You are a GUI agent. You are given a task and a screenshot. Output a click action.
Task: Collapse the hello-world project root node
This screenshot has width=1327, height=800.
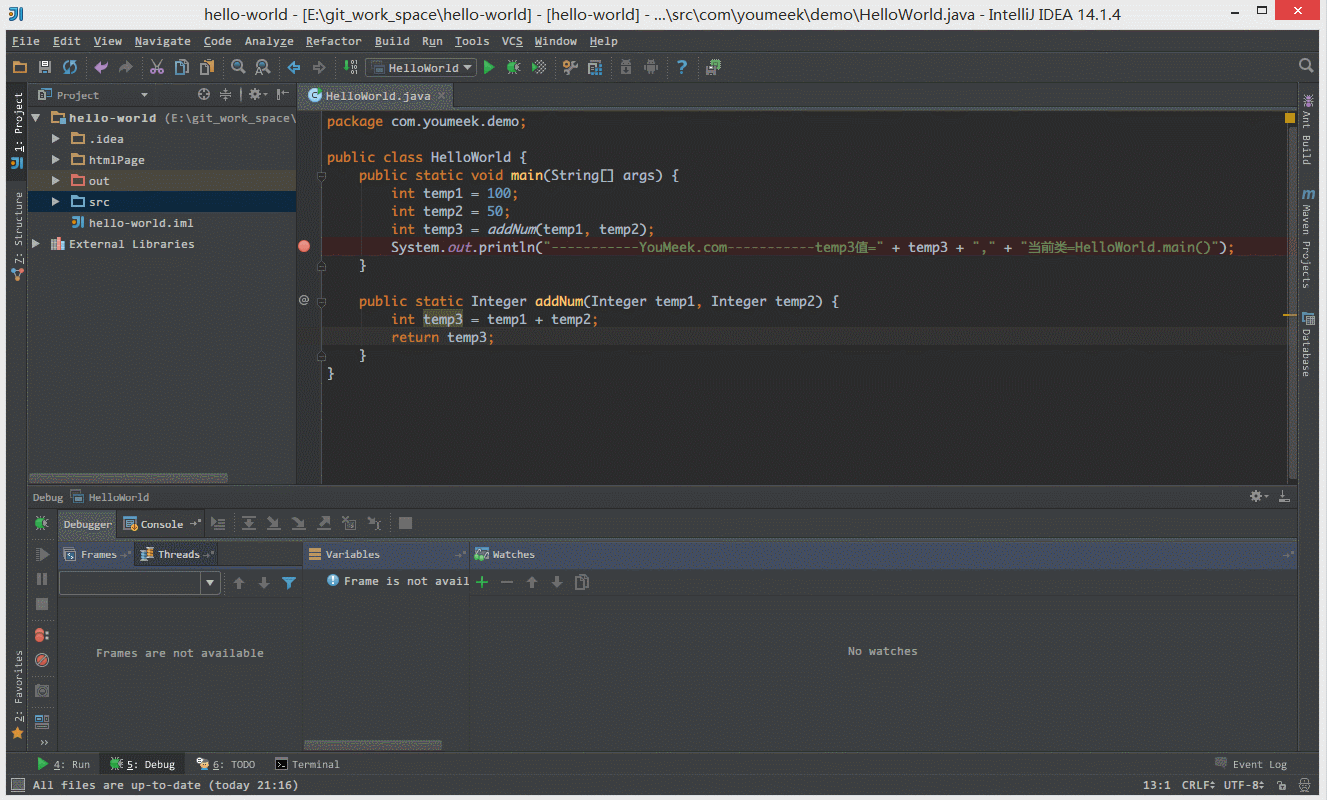35,117
